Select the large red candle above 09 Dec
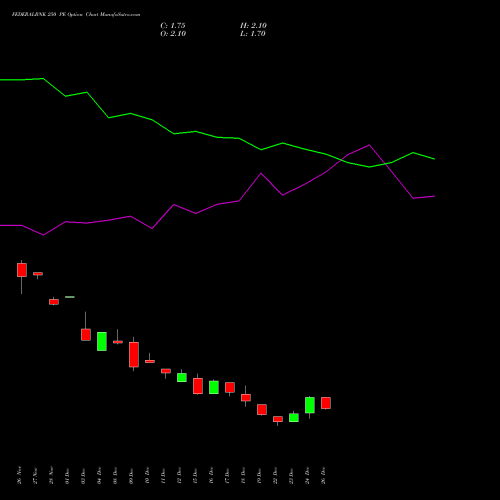The width and height of the screenshot is (500, 500). [x=134, y=355]
